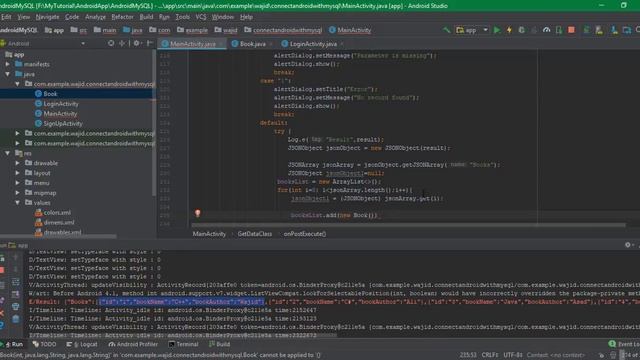
Task: Open the TODO tool window
Action: coord(44,344)
